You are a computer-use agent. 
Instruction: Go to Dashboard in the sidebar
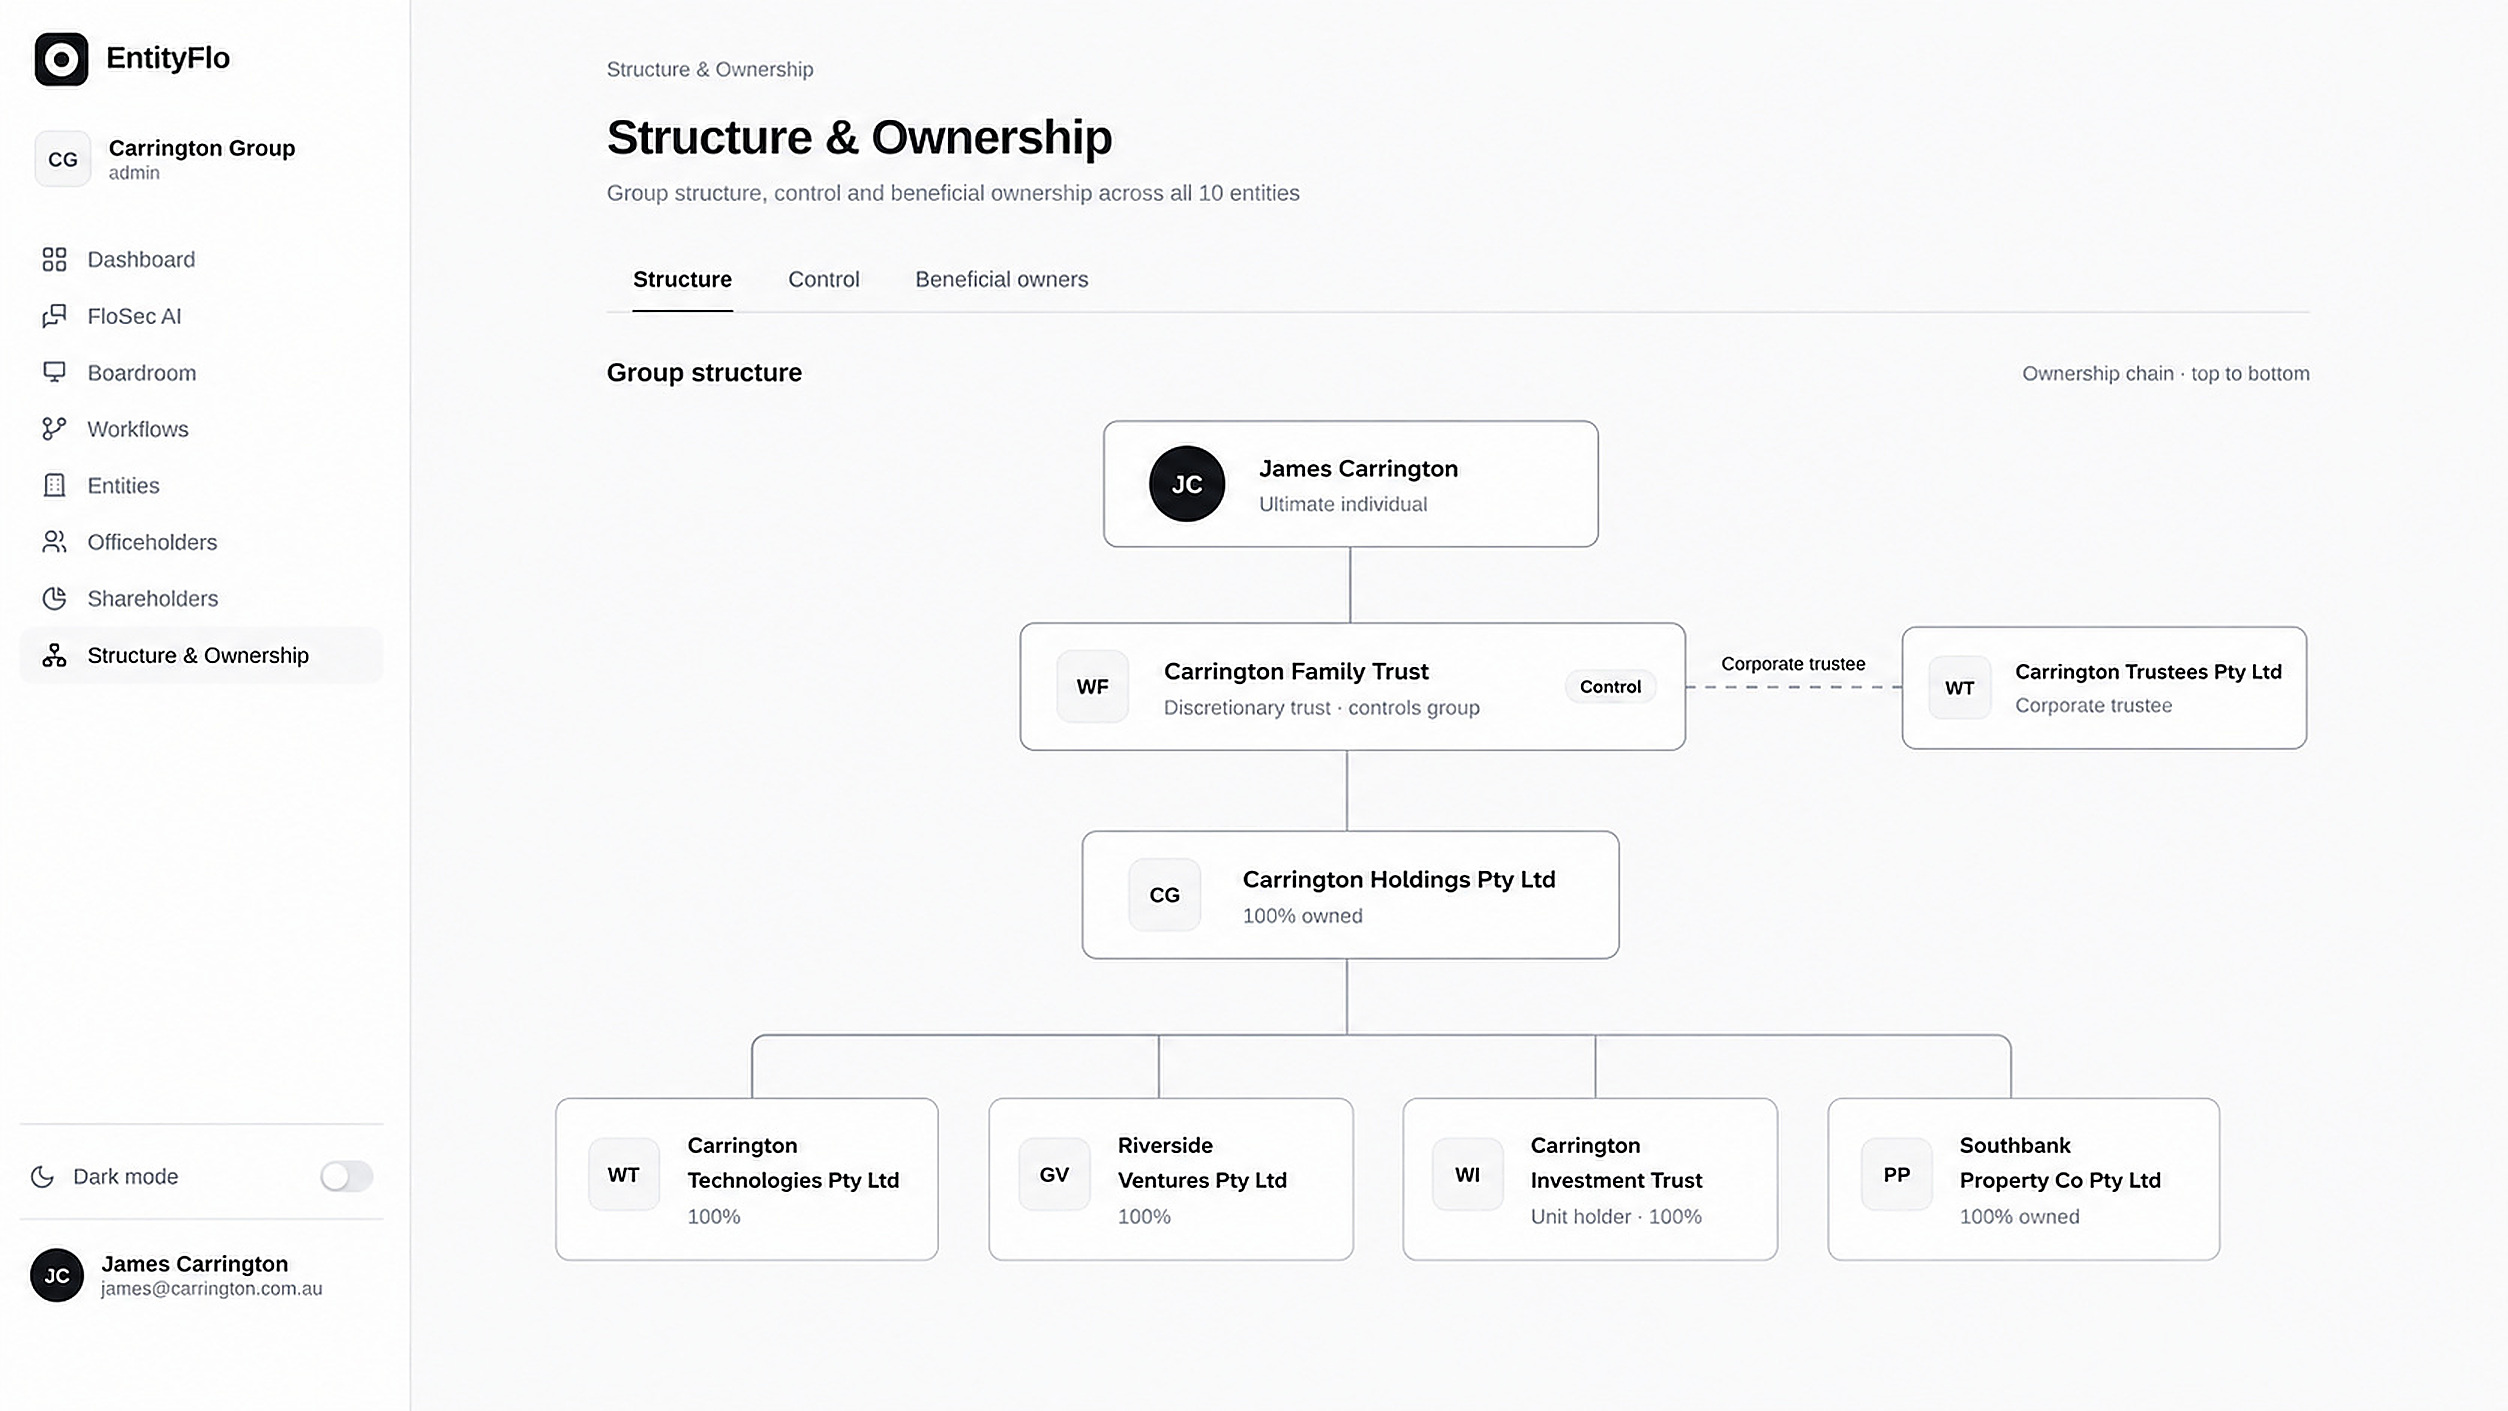coord(201,260)
